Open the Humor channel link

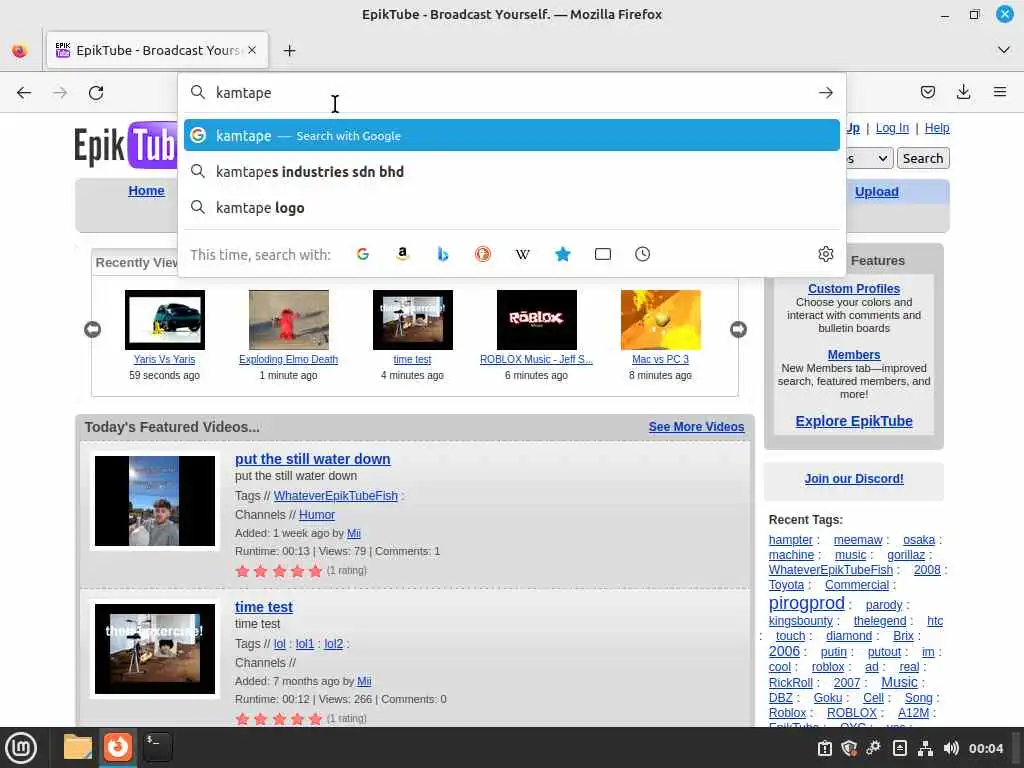317,515
